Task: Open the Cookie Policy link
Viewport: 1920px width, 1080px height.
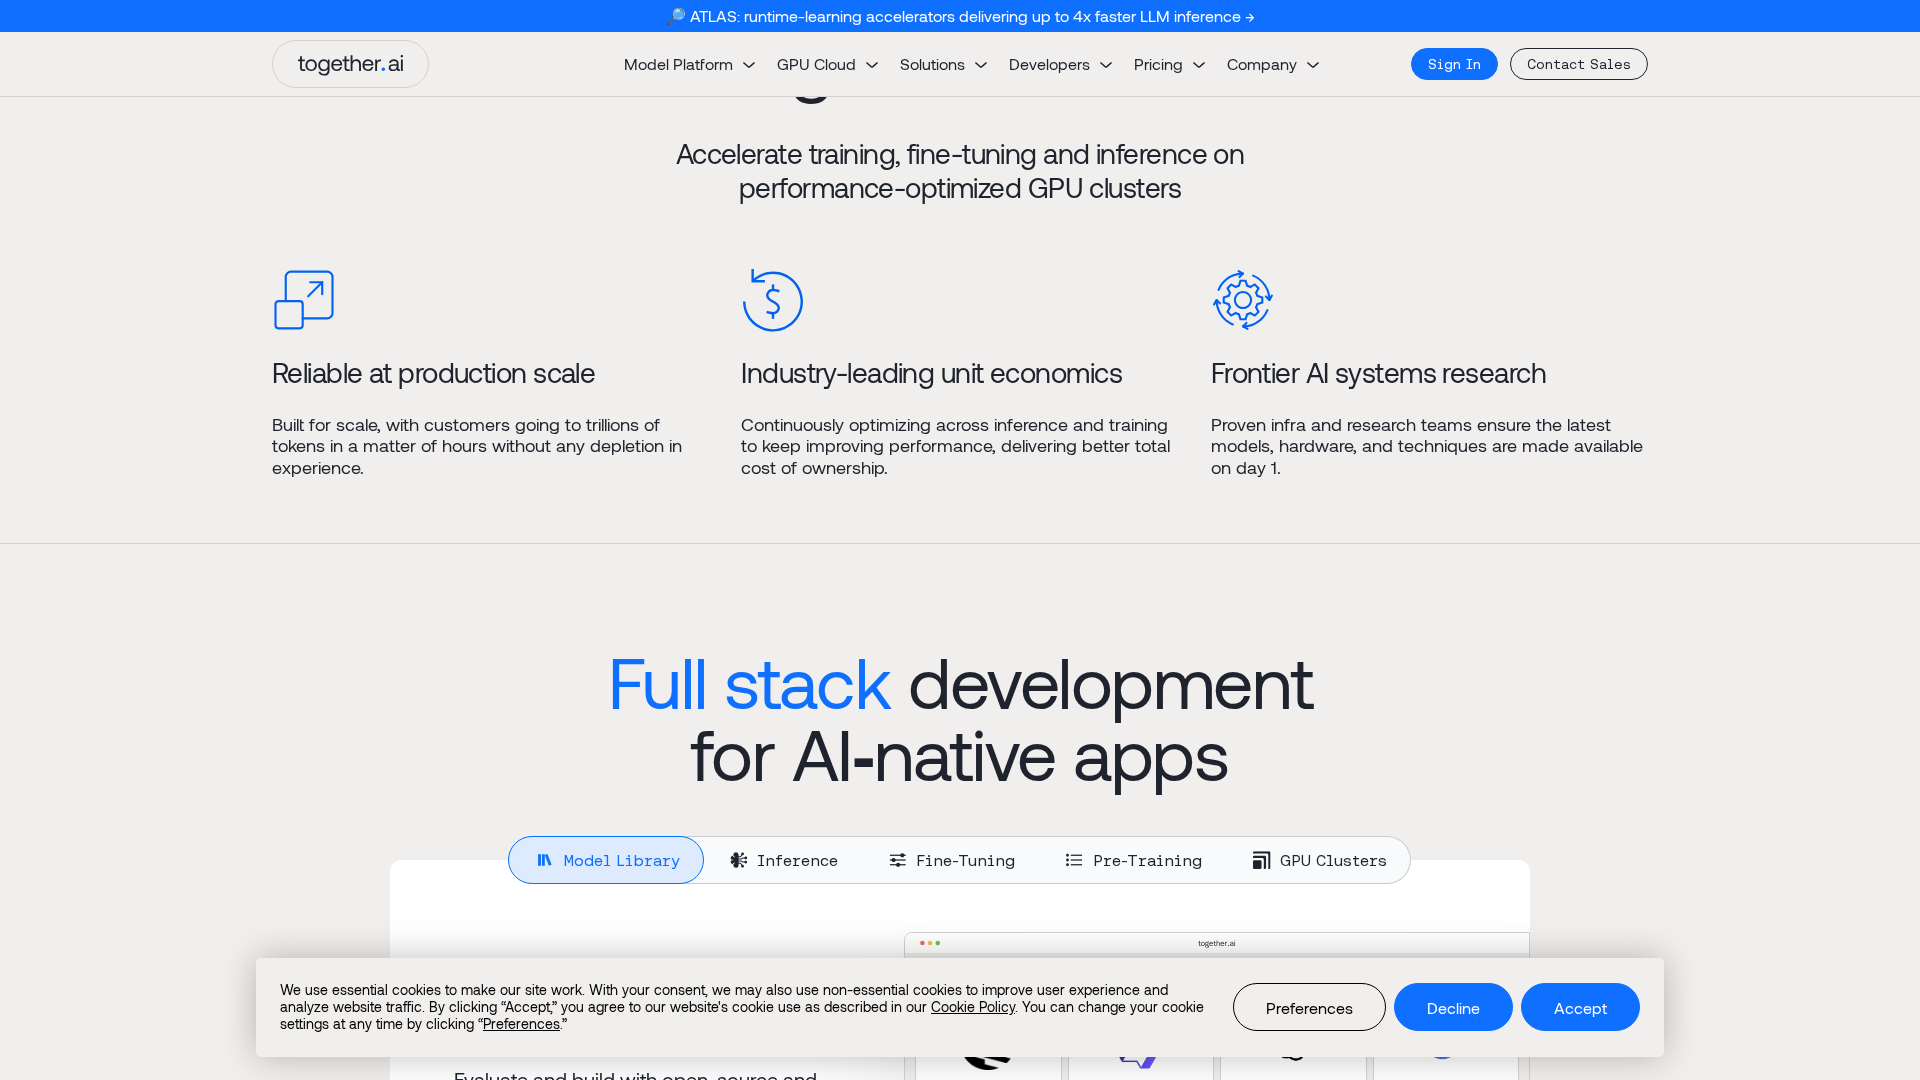Action: pos(971,1007)
